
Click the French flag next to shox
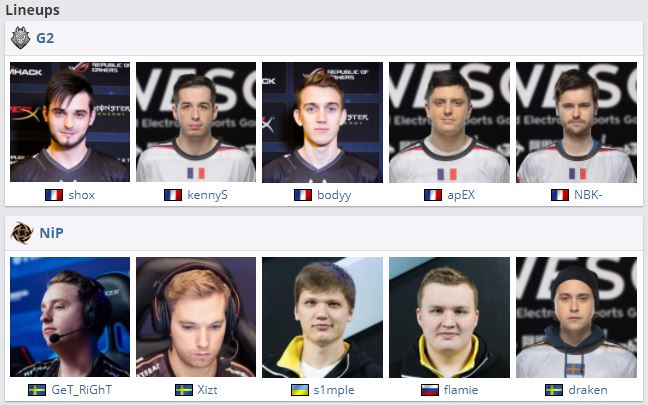click(54, 195)
